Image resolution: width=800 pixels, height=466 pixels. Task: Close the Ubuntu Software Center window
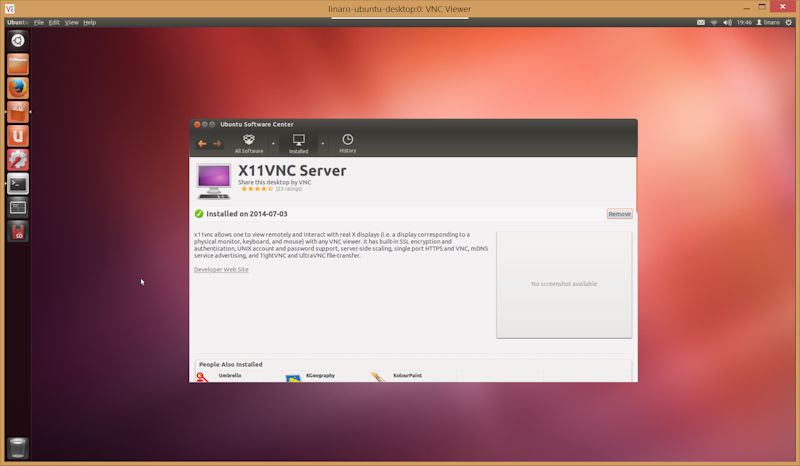coord(197,125)
